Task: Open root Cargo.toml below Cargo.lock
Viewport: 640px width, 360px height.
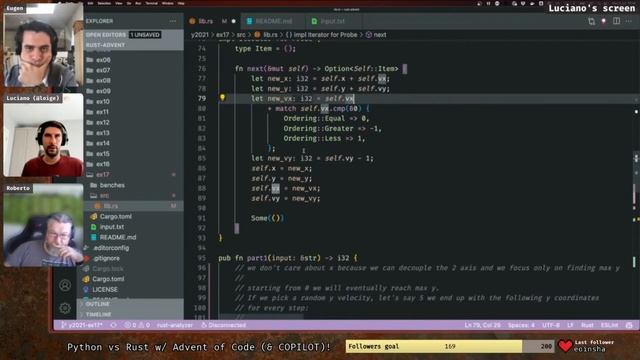Action: coord(108,279)
